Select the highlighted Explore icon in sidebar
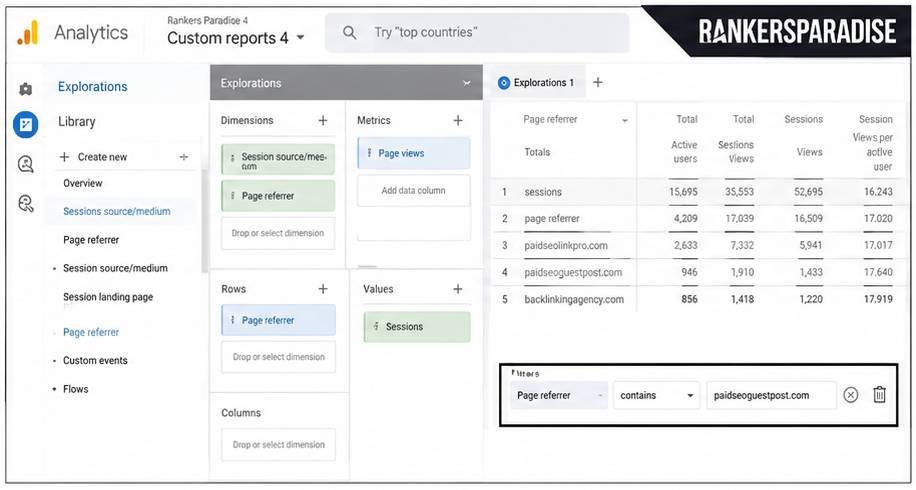This screenshot has height=490, width=916. [26, 124]
